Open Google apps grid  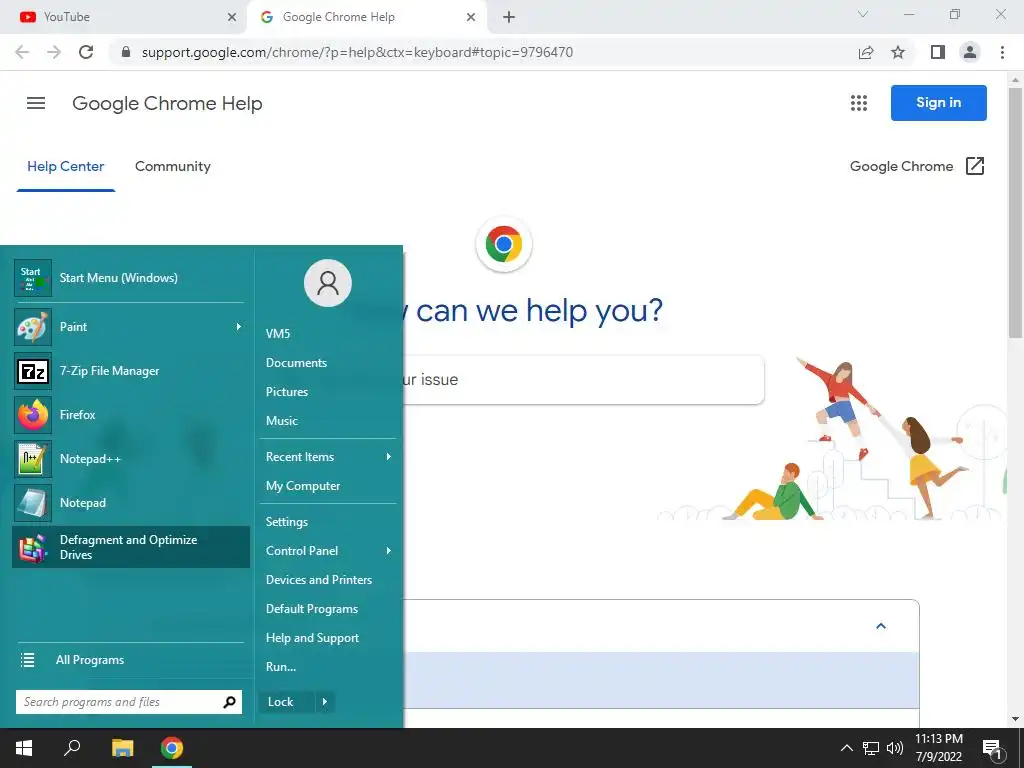[859, 103]
